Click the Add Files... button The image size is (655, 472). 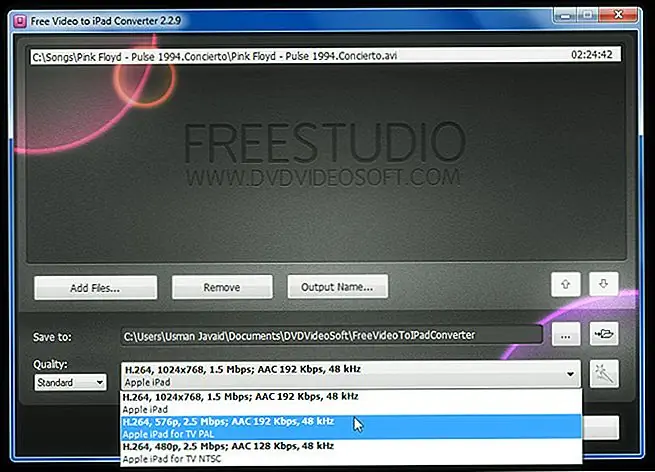(95, 287)
